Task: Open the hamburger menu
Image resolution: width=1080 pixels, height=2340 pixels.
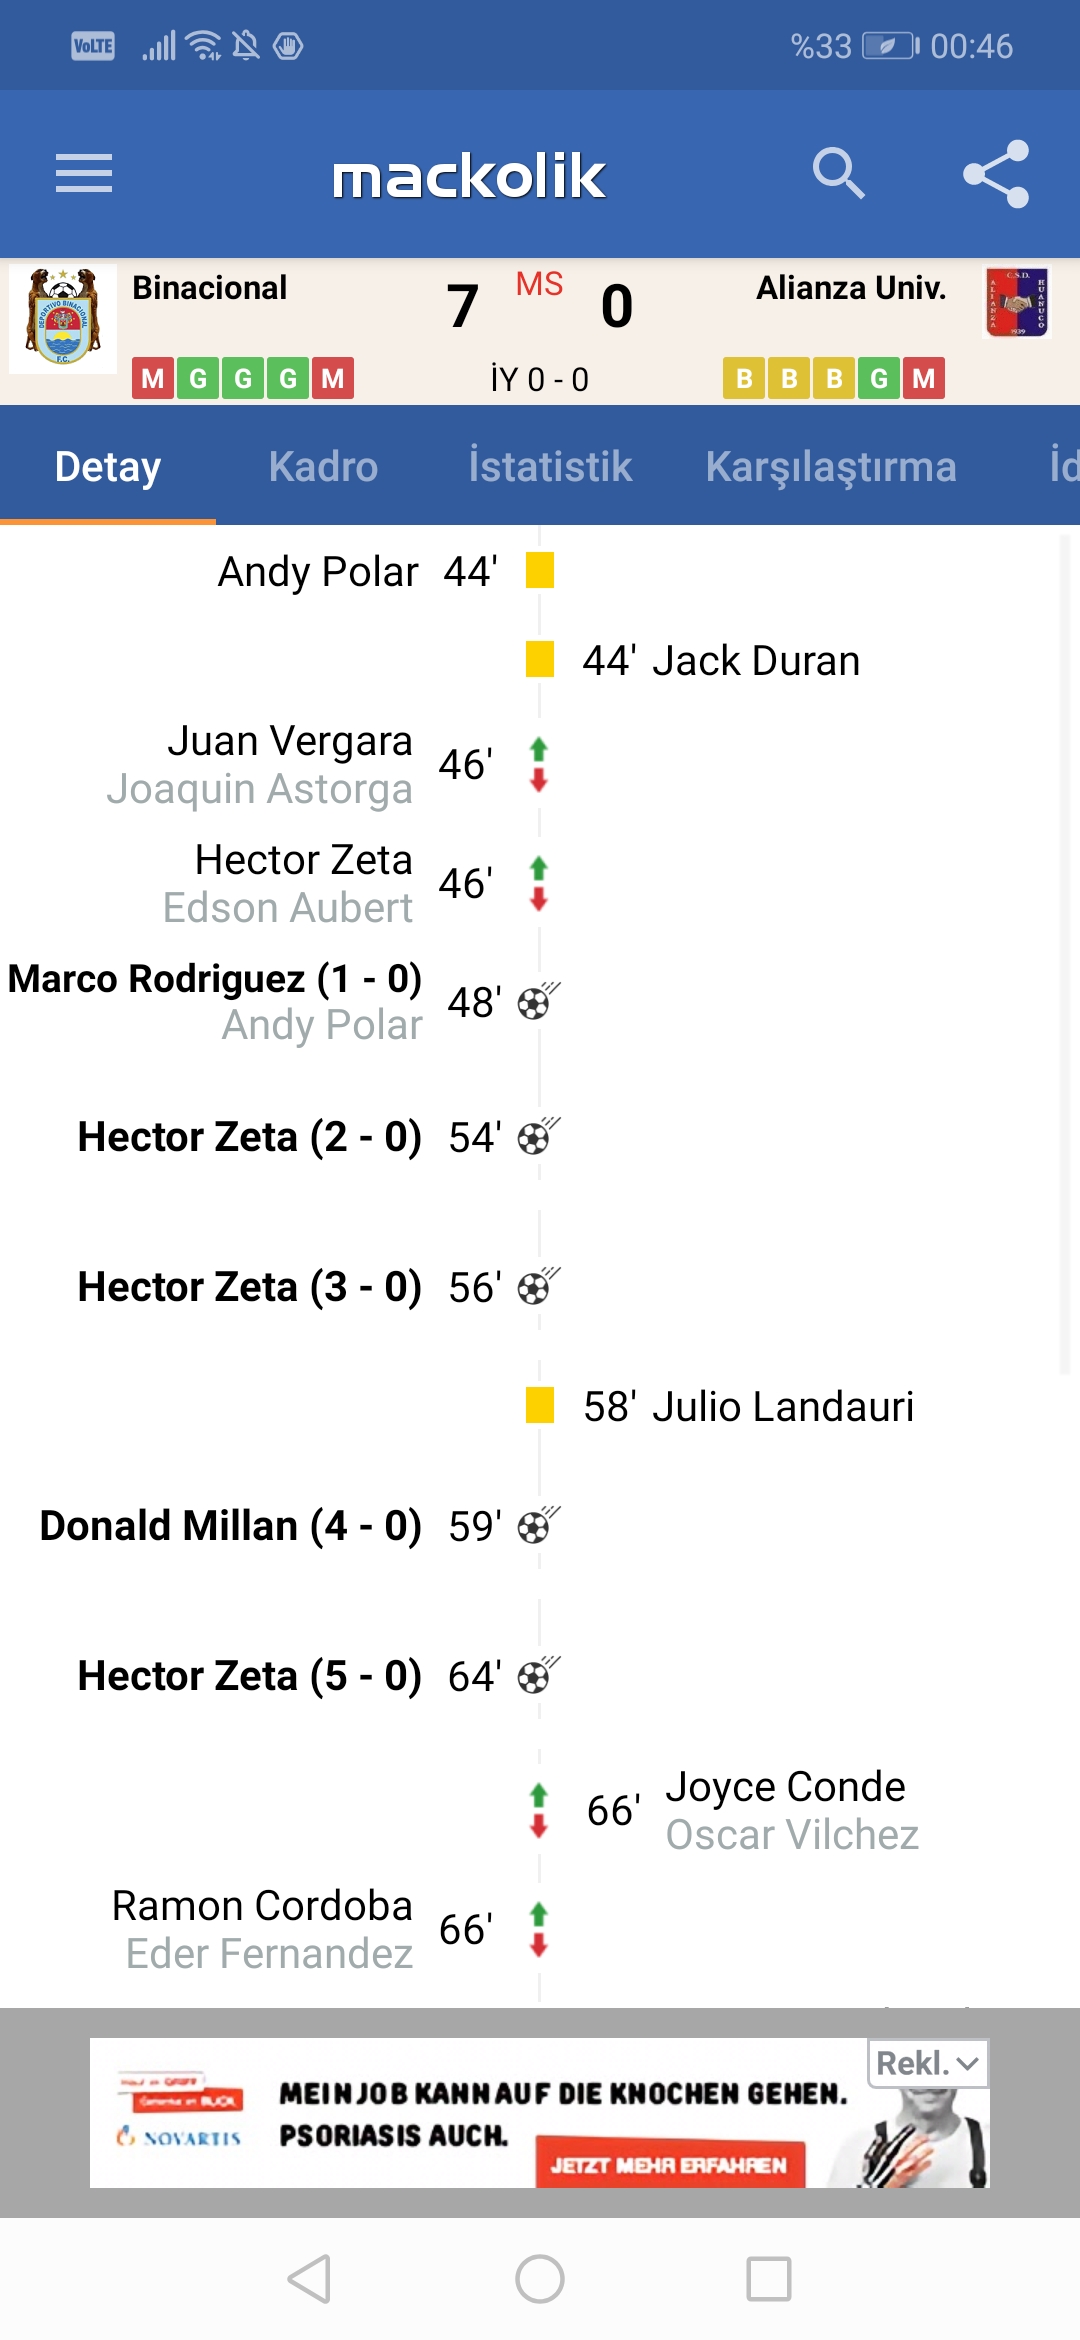Action: click(x=84, y=174)
